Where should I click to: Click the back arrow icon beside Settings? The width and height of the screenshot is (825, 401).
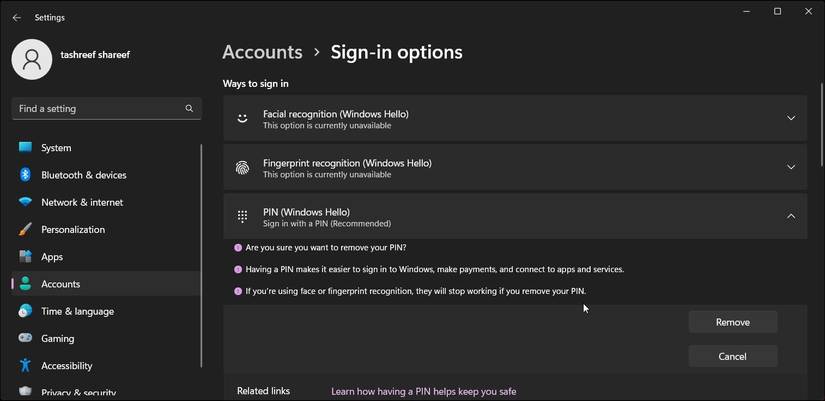click(17, 17)
